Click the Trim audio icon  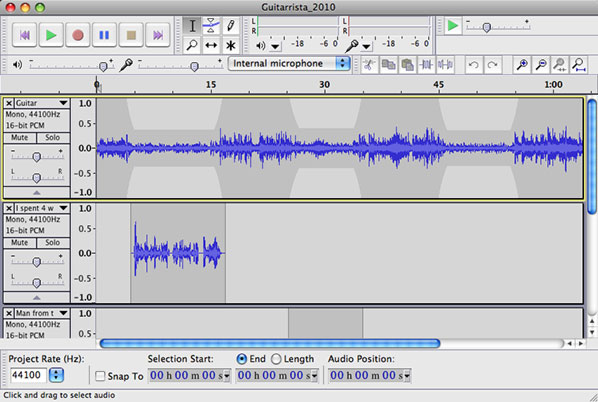426,65
